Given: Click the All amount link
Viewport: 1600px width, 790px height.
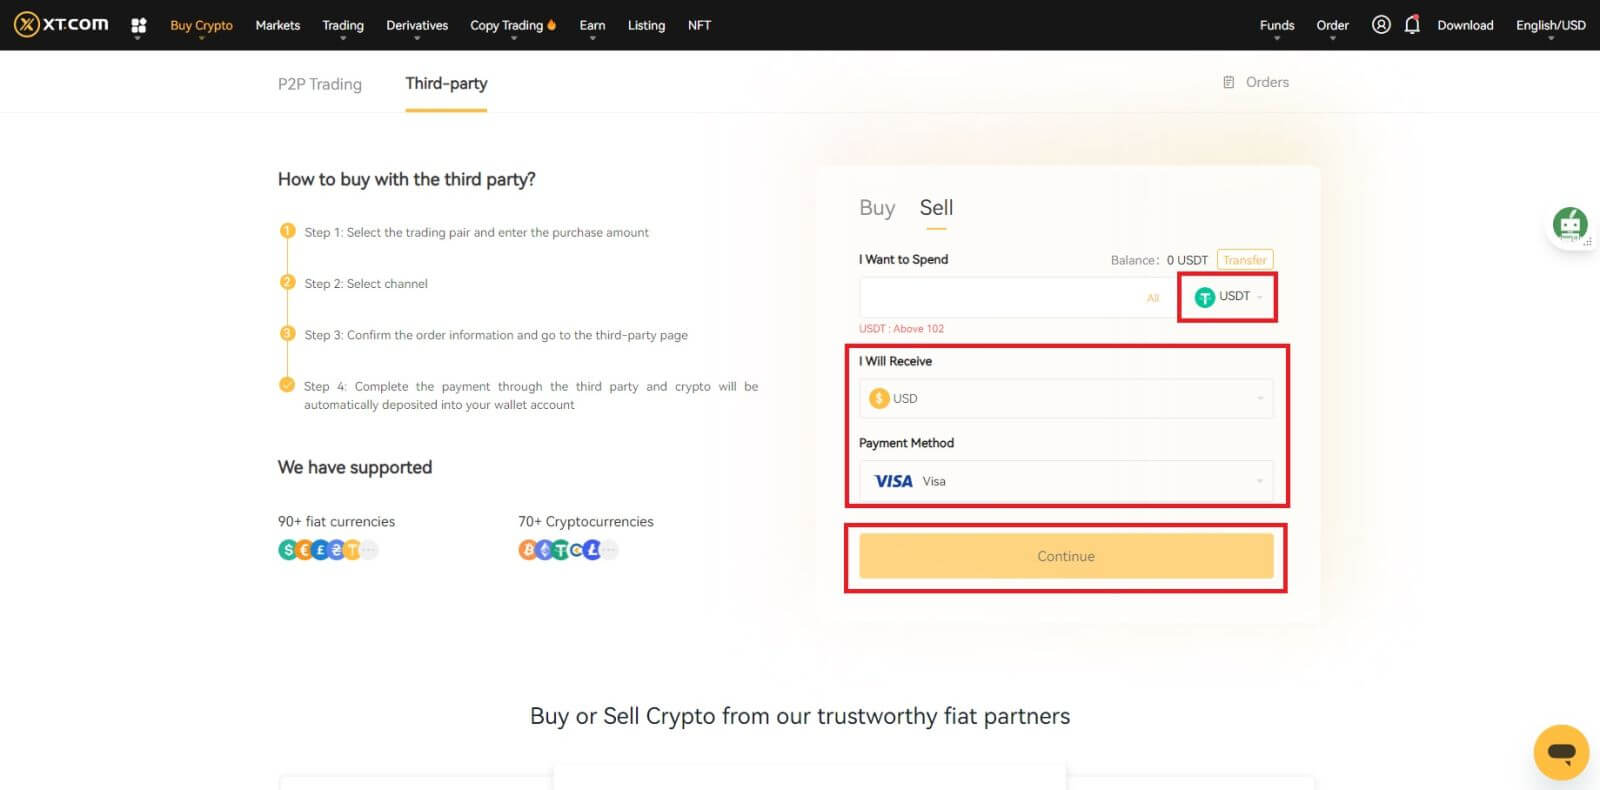Looking at the screenshot, I should click(x=1153, y=298).
